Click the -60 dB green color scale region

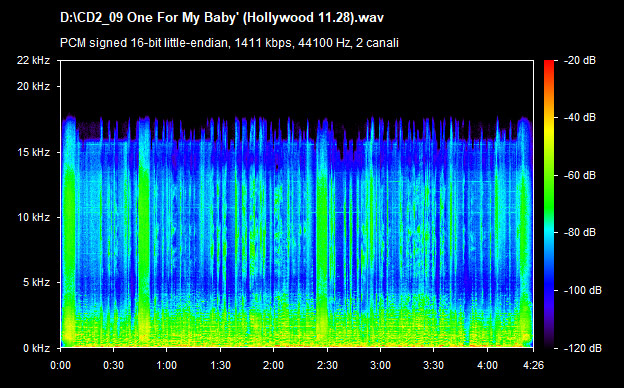[549, 175]
